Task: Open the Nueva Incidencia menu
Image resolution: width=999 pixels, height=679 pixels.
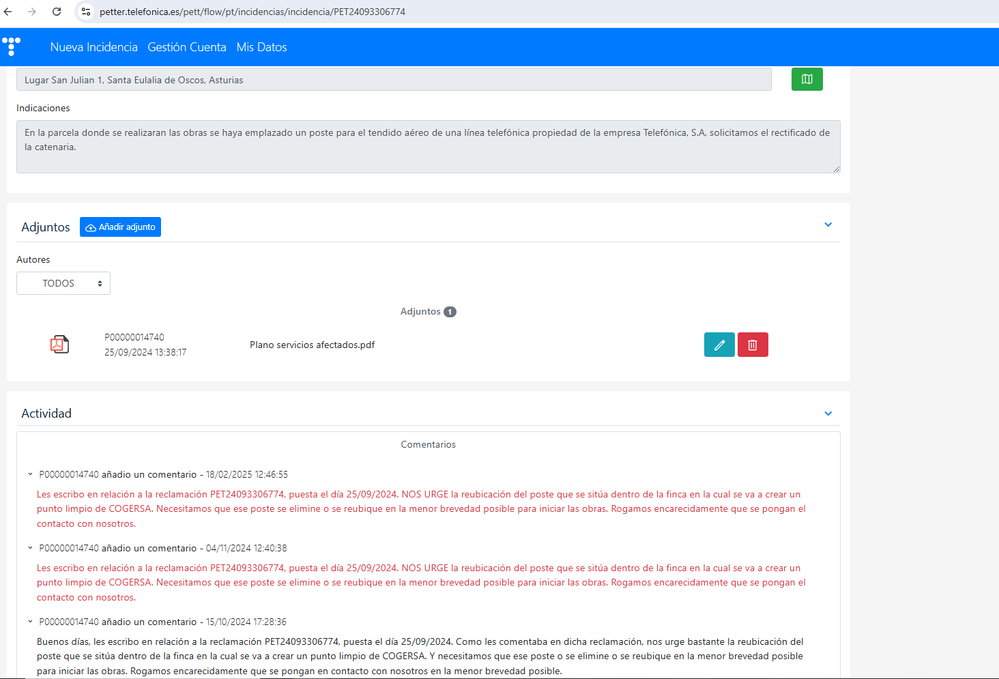Action: [x=94, y=47]
